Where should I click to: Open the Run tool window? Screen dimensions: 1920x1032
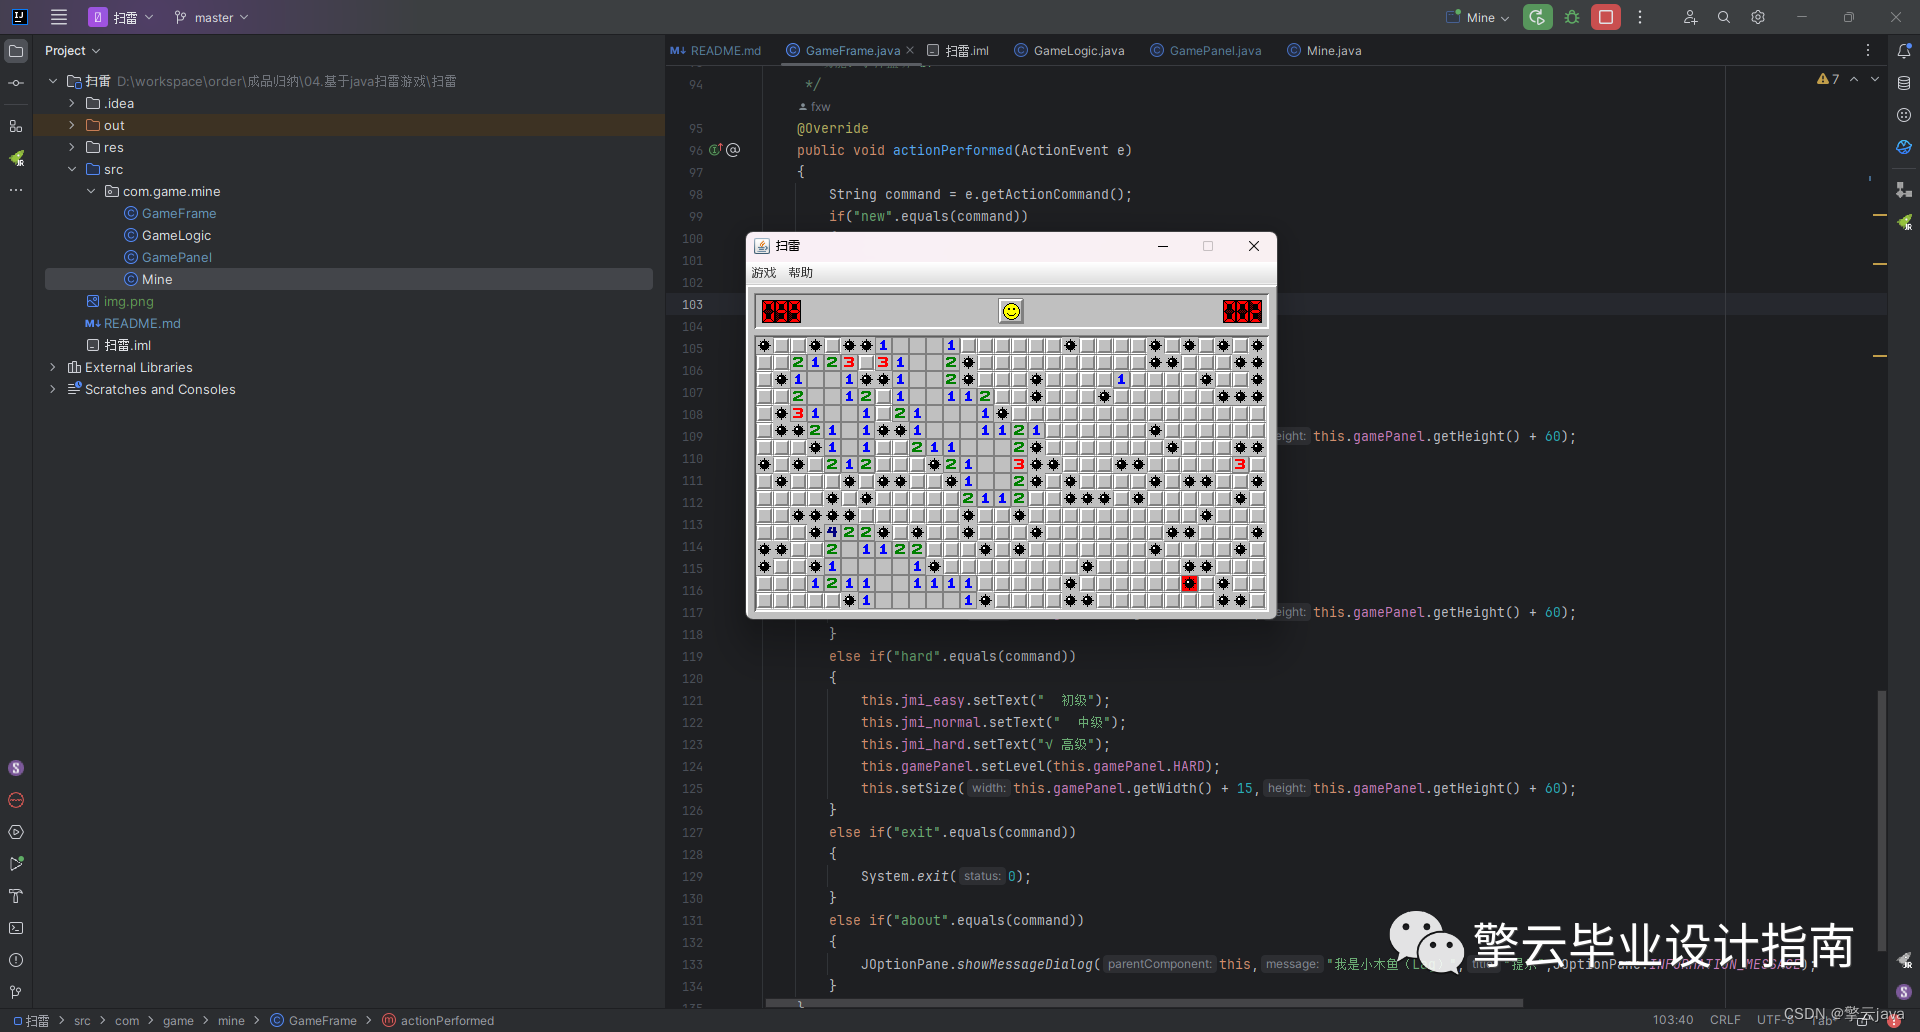point(16,864)
